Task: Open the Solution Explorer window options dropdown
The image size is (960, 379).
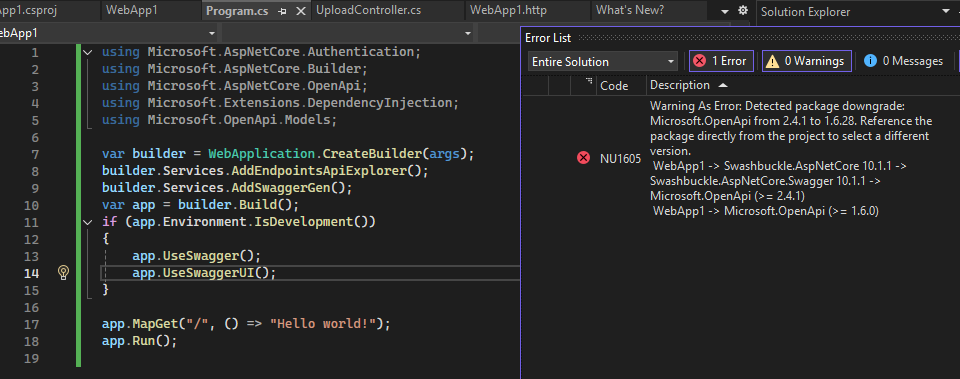Action: pyautogui.click(x=947, y=11)
